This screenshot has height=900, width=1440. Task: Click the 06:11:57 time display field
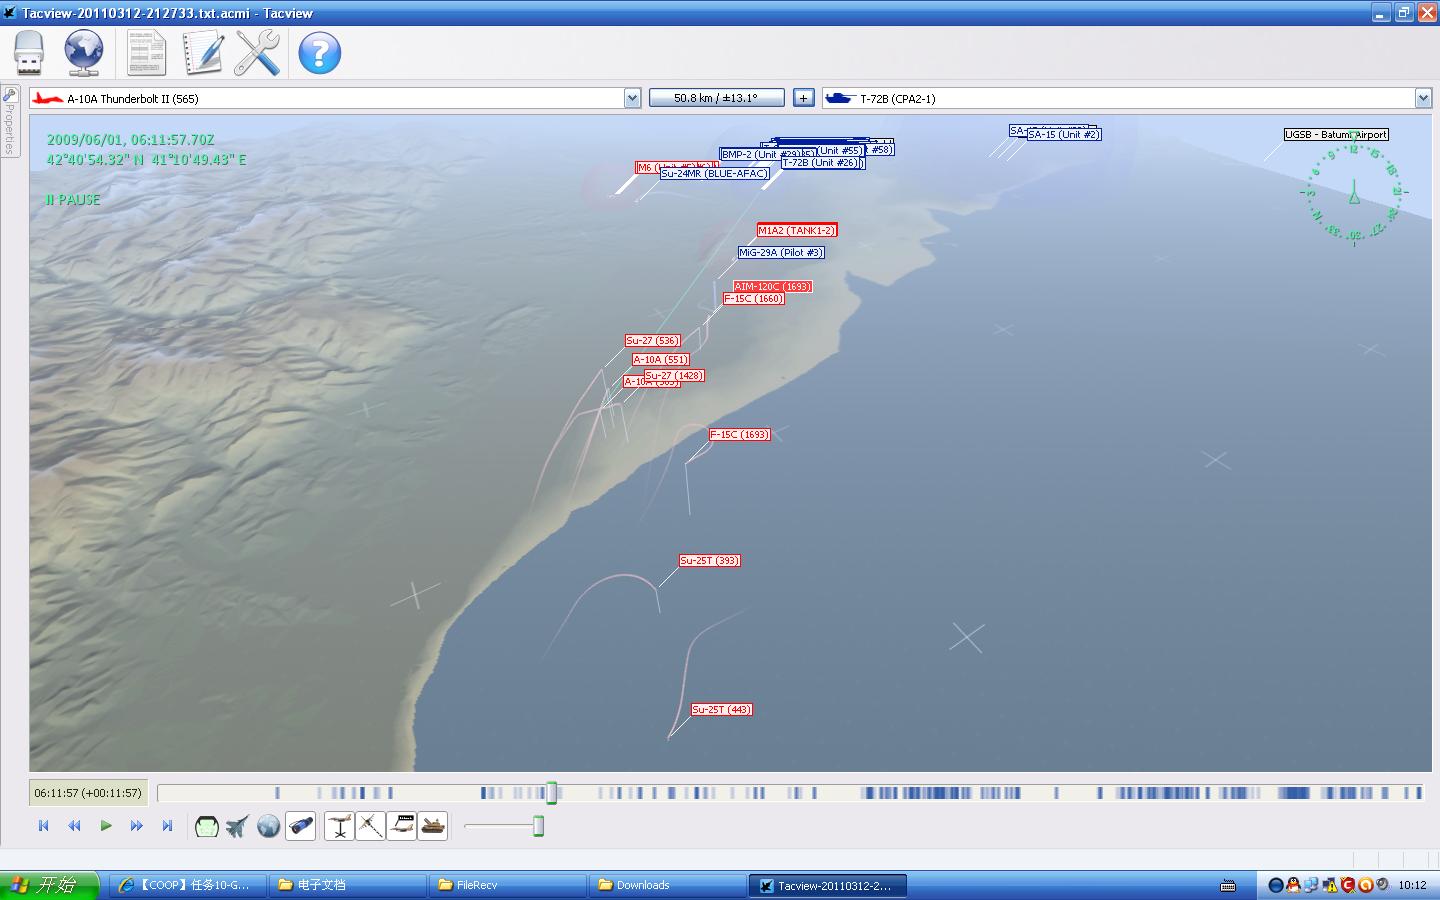pos(88,793)
